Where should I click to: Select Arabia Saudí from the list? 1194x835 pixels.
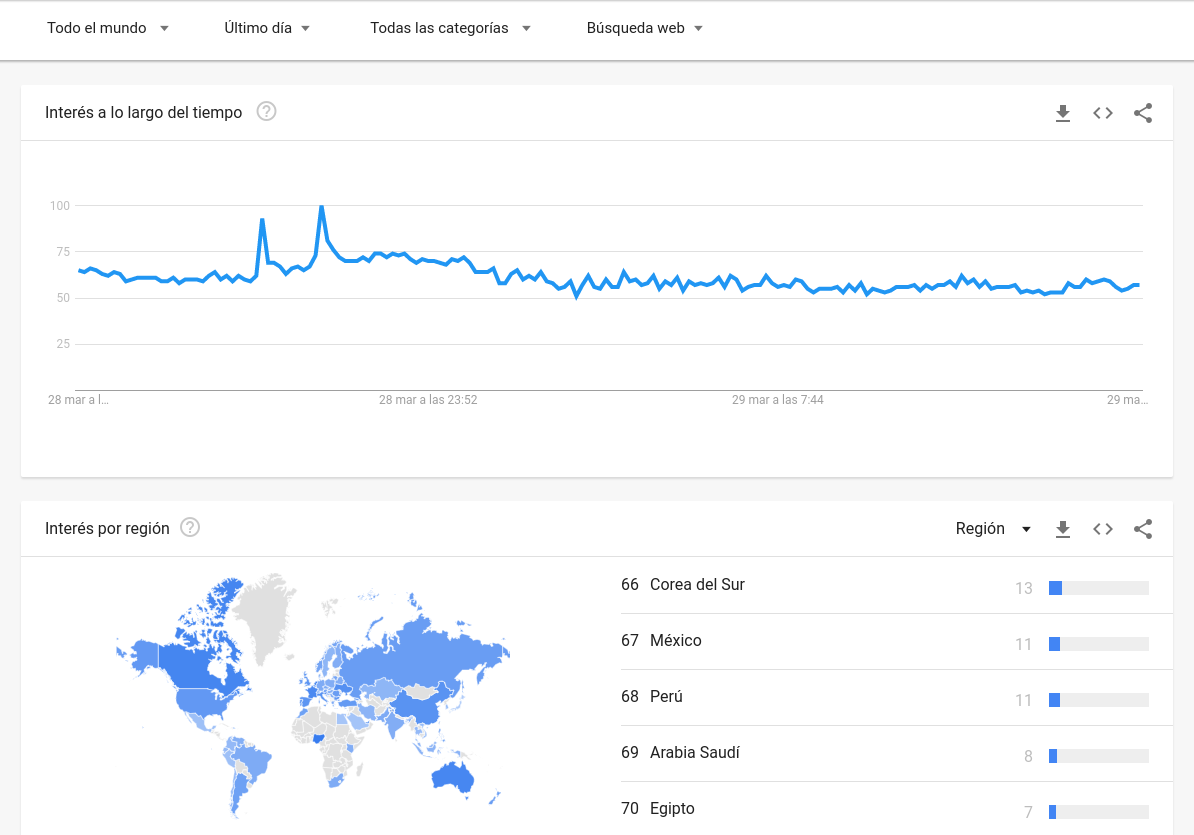[x=695, y=753]
